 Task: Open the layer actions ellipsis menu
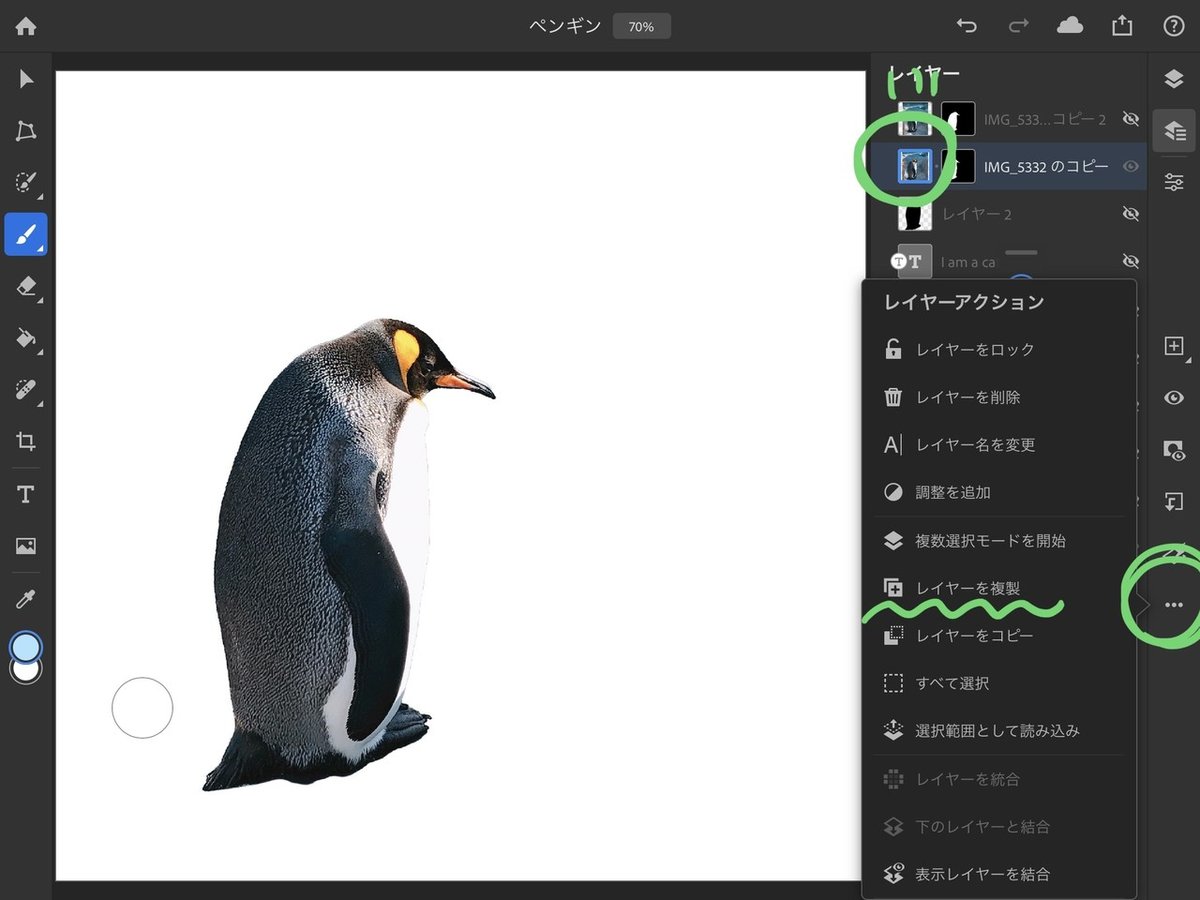coord(1175,604)
